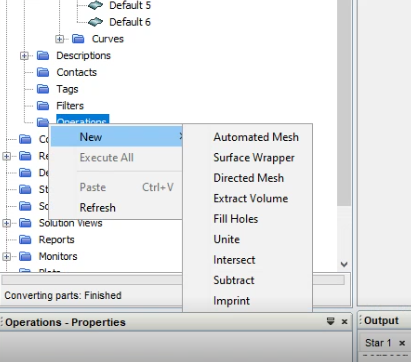Viewport: 411px width, 362px height.
Task: Expand the Descriptions node
Action: click(x=24, y=56)
